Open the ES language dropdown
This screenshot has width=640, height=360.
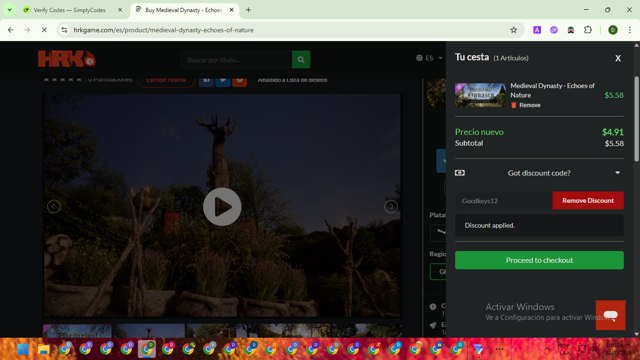pos(429,58)
